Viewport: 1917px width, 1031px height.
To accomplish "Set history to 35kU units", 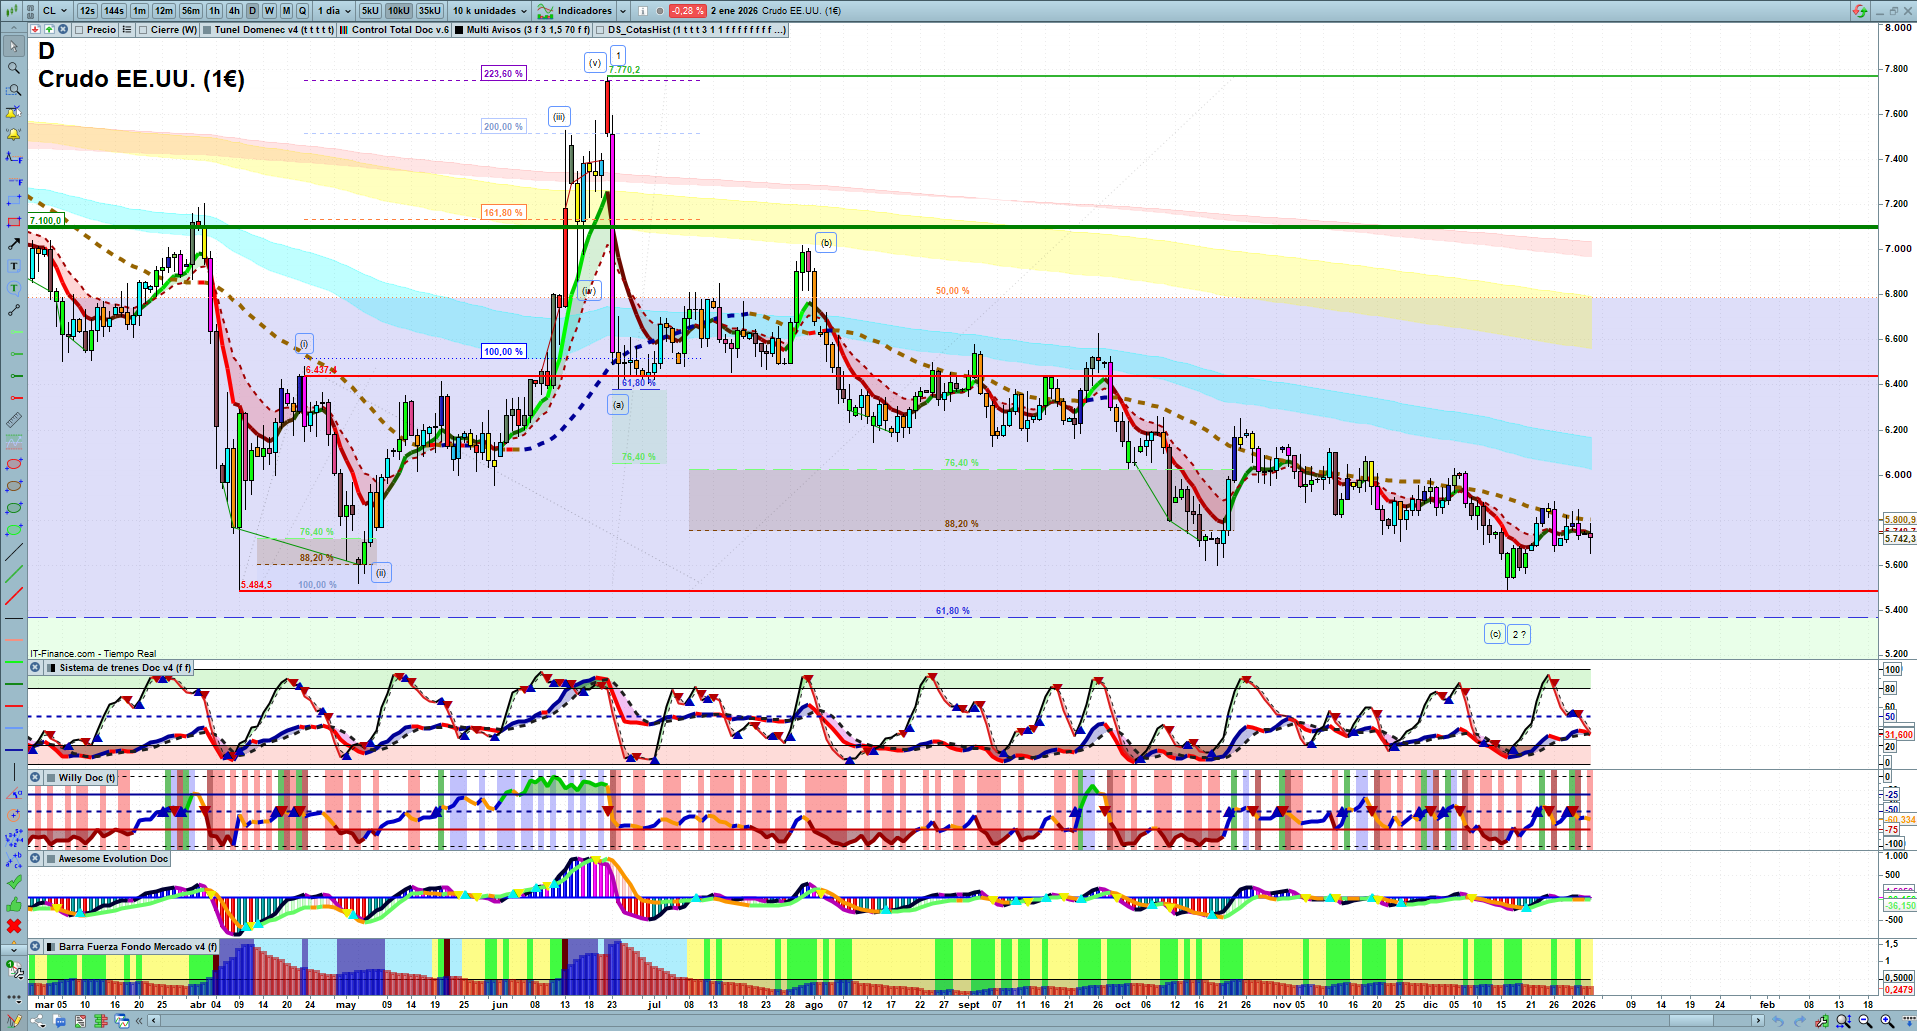I will [430, 11].
